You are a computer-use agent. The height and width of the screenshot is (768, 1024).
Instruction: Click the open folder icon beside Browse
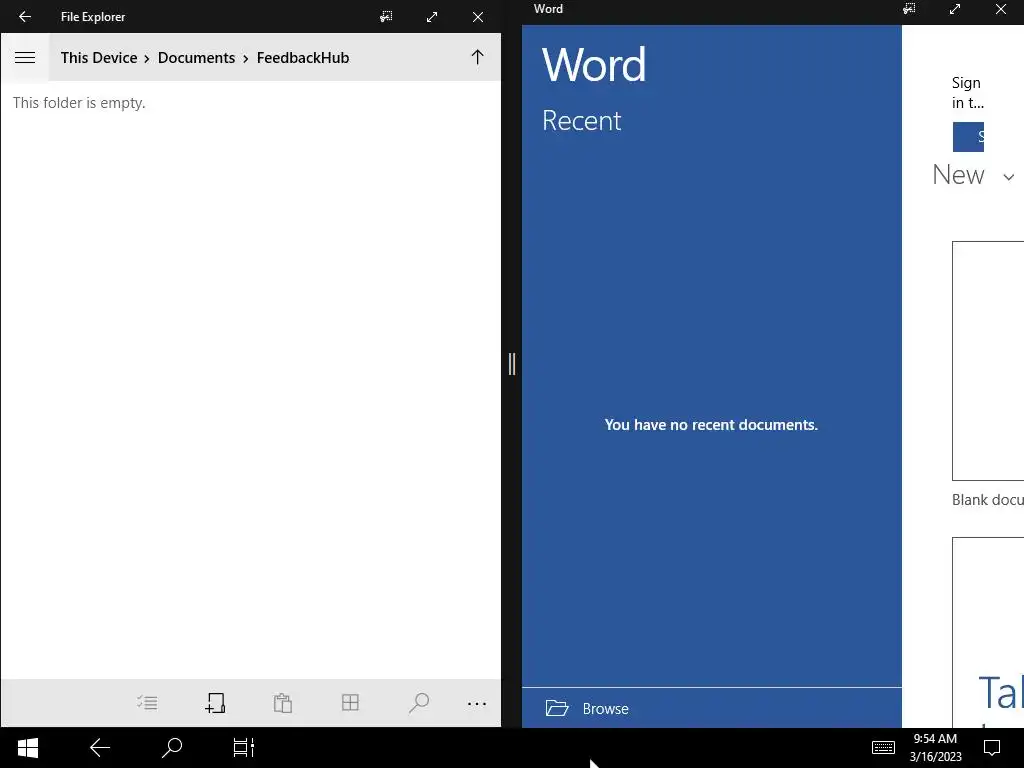click(x=557, y=708)
